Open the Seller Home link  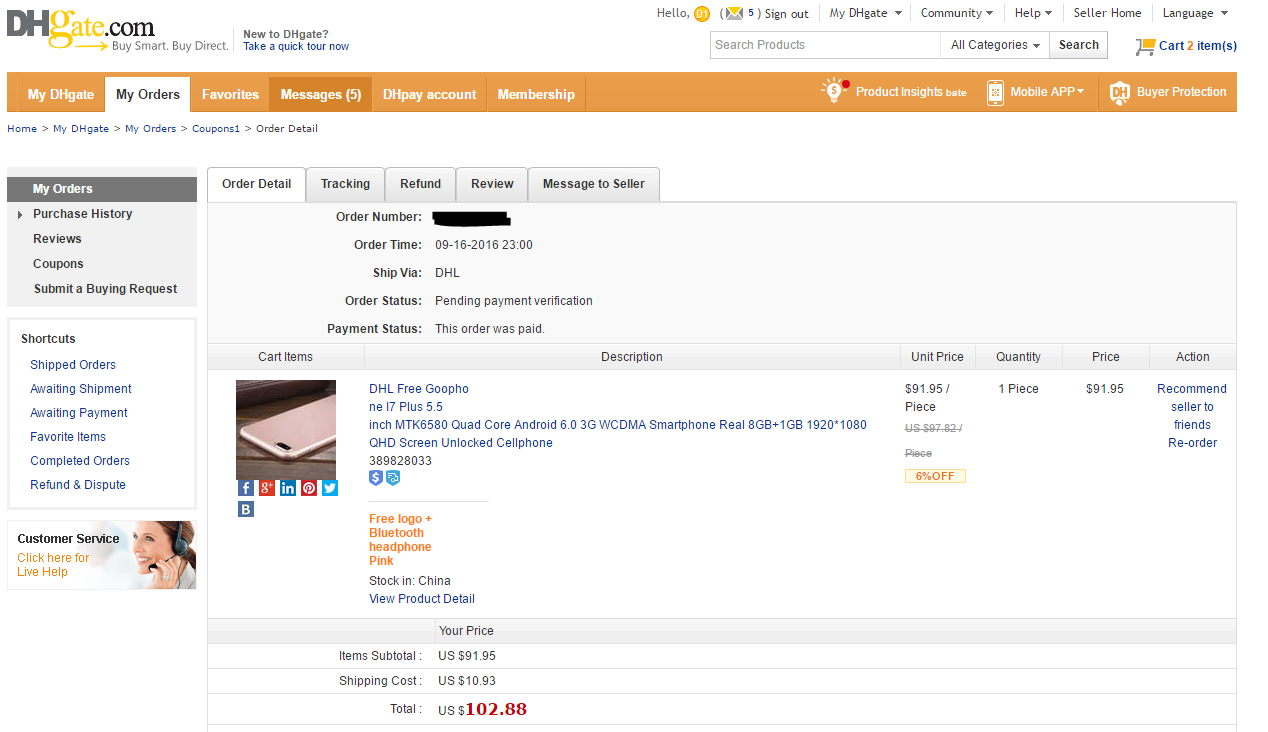coord(1108,13)
